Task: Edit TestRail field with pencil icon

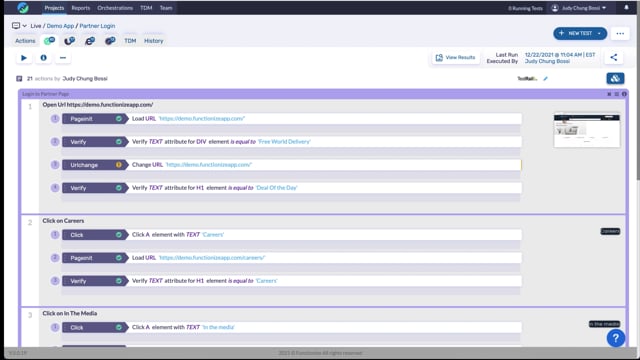Action: (546, 78)
